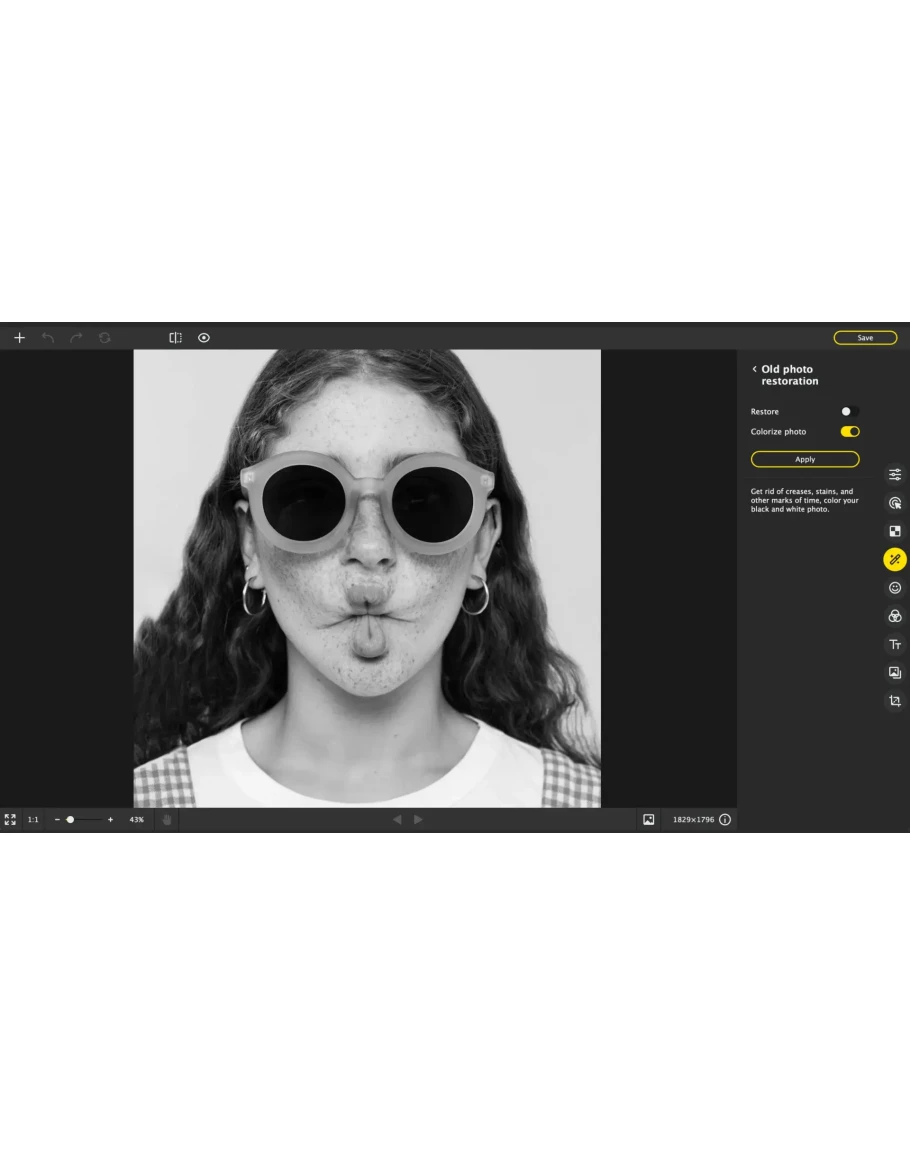
Task: Open the Adjustments sliders tool
Action: click(x=895, y=475)
